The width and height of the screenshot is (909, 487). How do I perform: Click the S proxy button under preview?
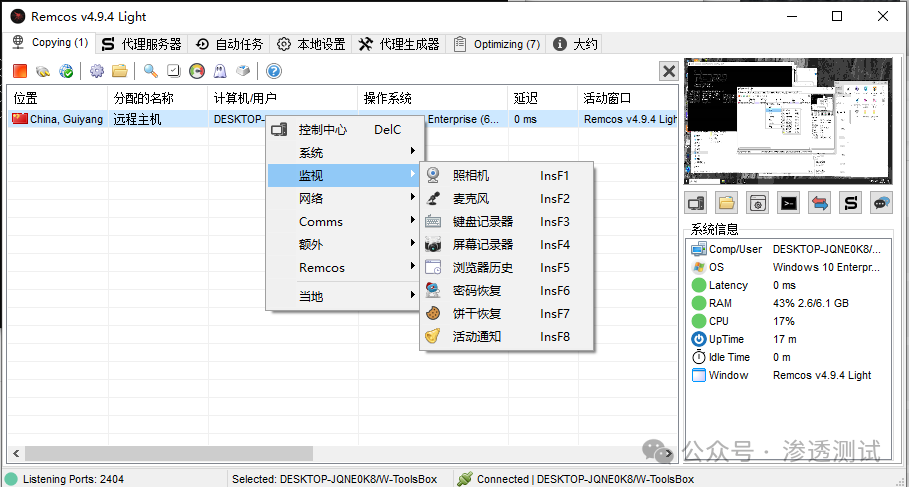point(850,203)
